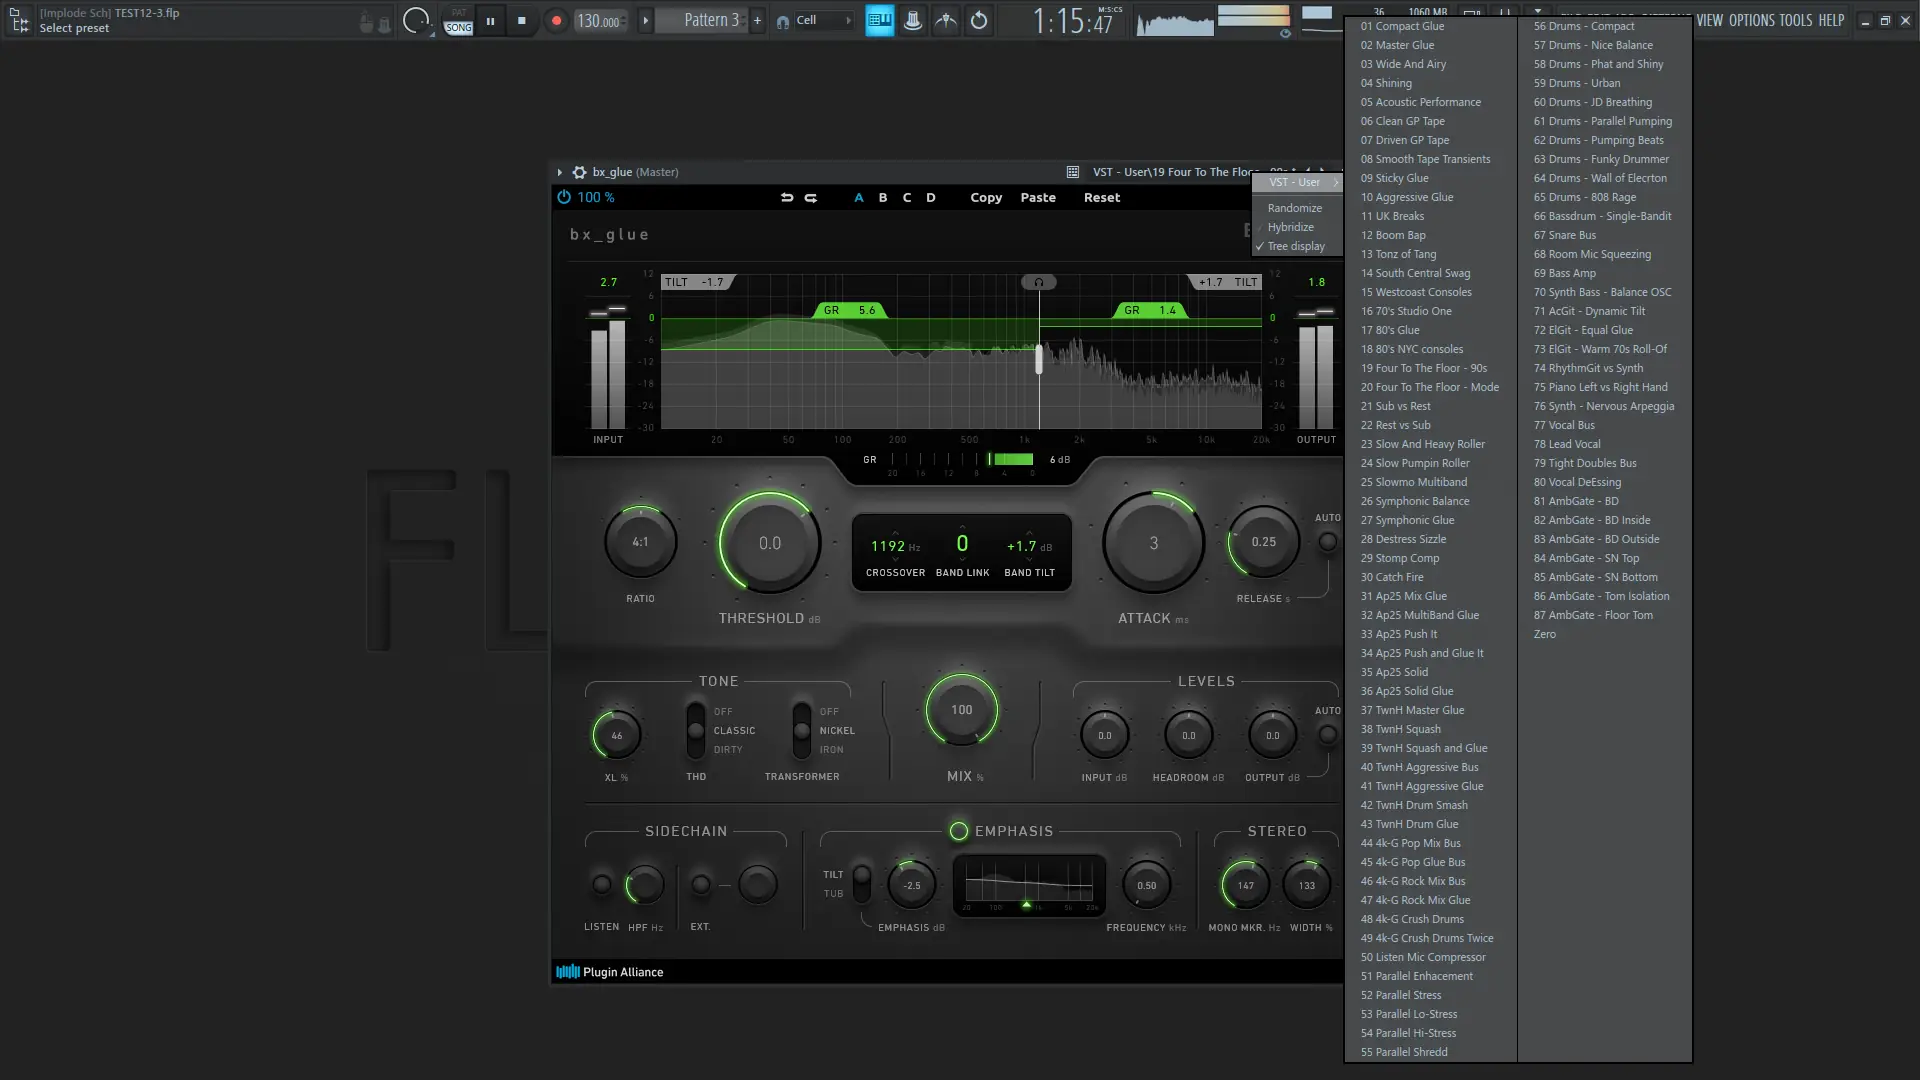Toggle the Emphasis enable ring button

tap(958, 831)
